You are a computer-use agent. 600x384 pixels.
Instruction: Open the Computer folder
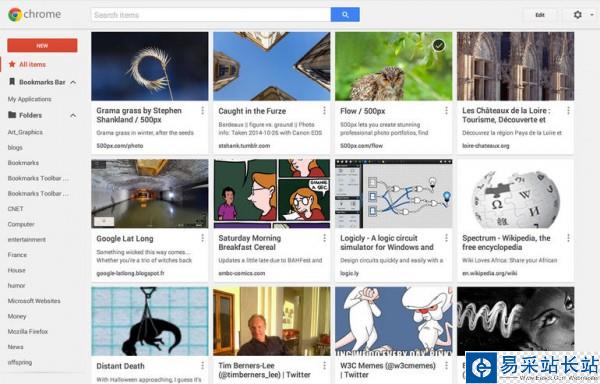21,224
